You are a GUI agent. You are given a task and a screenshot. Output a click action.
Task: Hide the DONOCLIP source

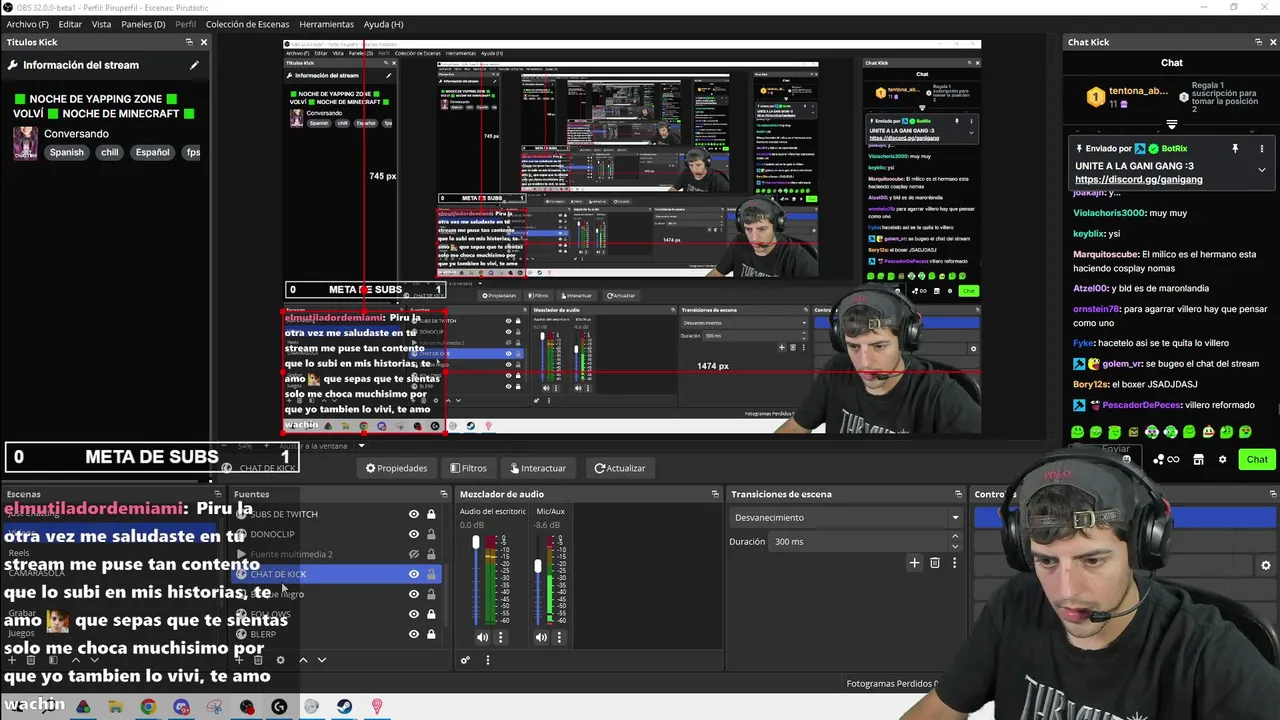click(x=413, y=534)
